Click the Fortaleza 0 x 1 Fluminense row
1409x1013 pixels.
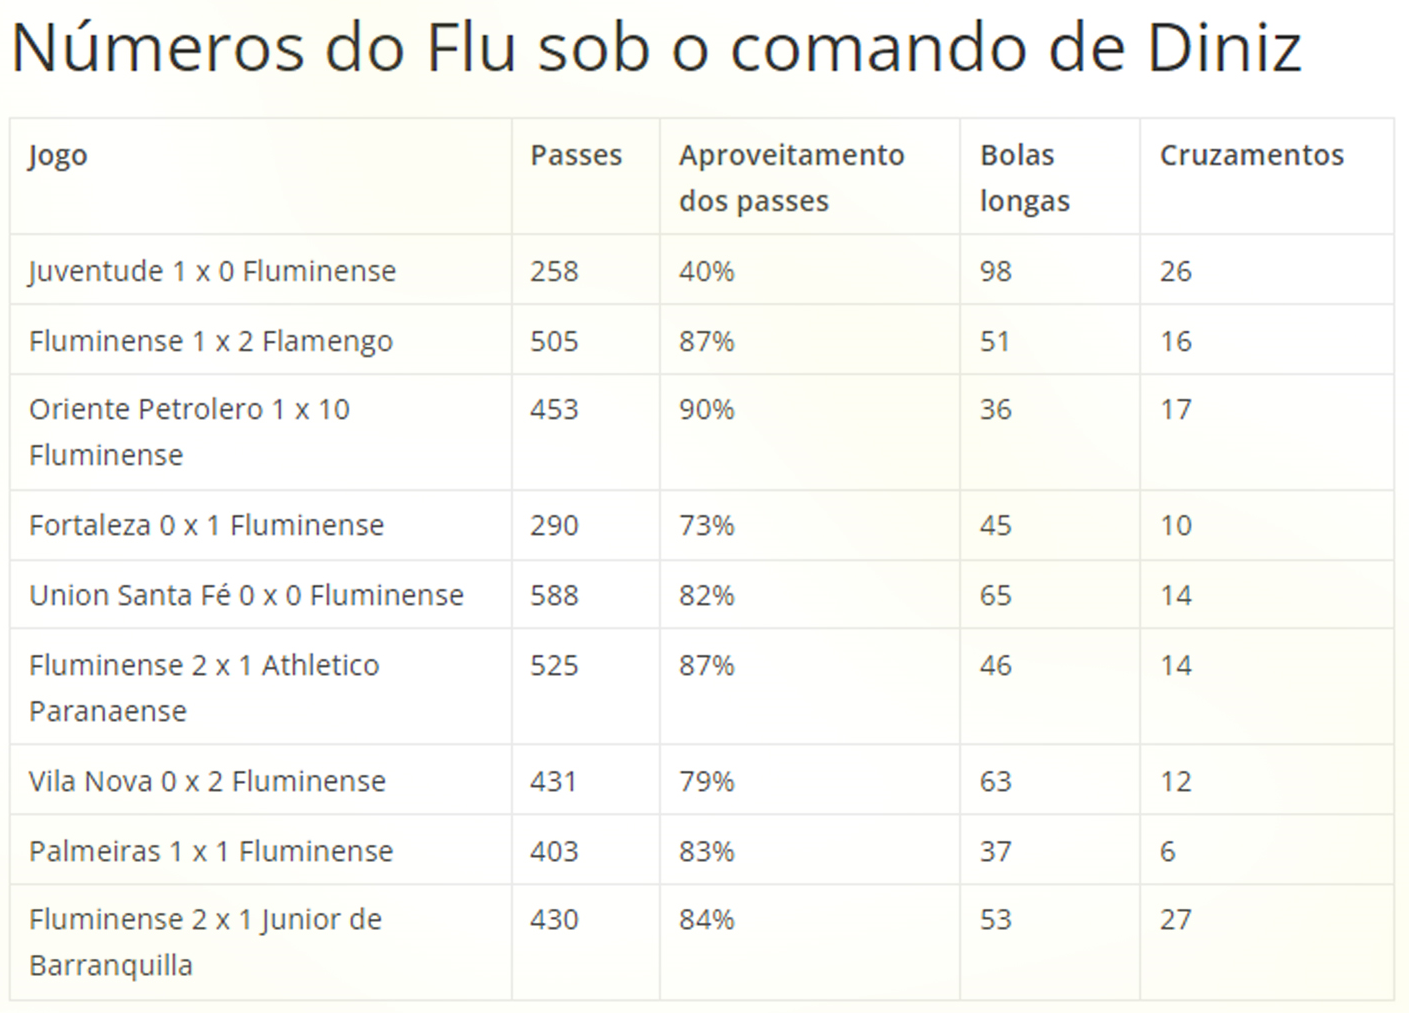[702, 525]
